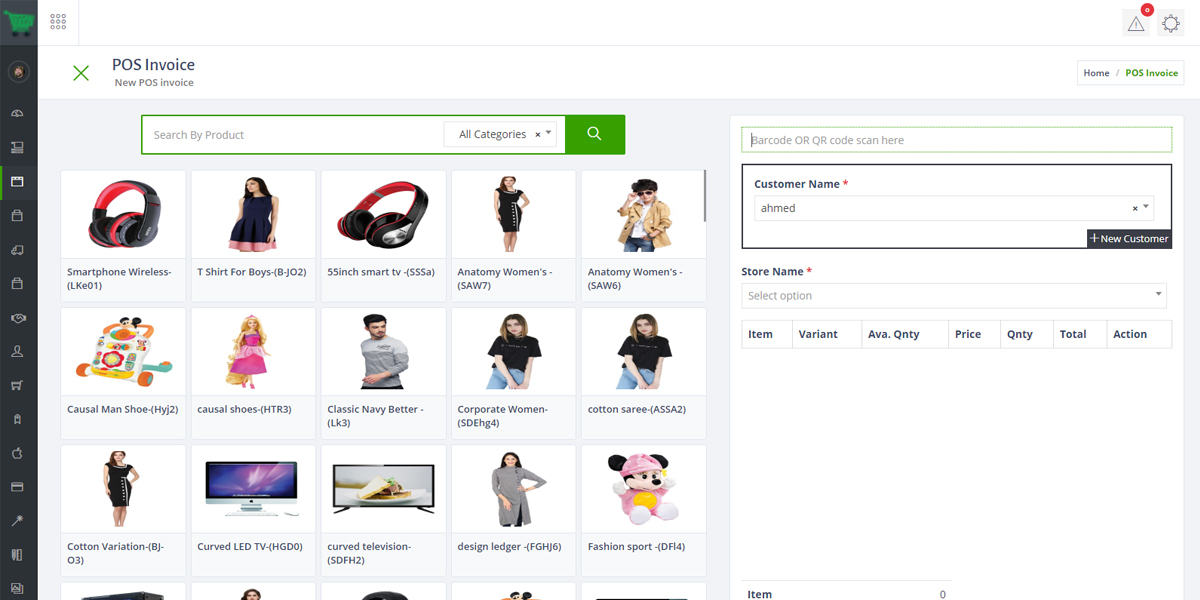Open the shopping cart sidebar icon

(17, 385)
